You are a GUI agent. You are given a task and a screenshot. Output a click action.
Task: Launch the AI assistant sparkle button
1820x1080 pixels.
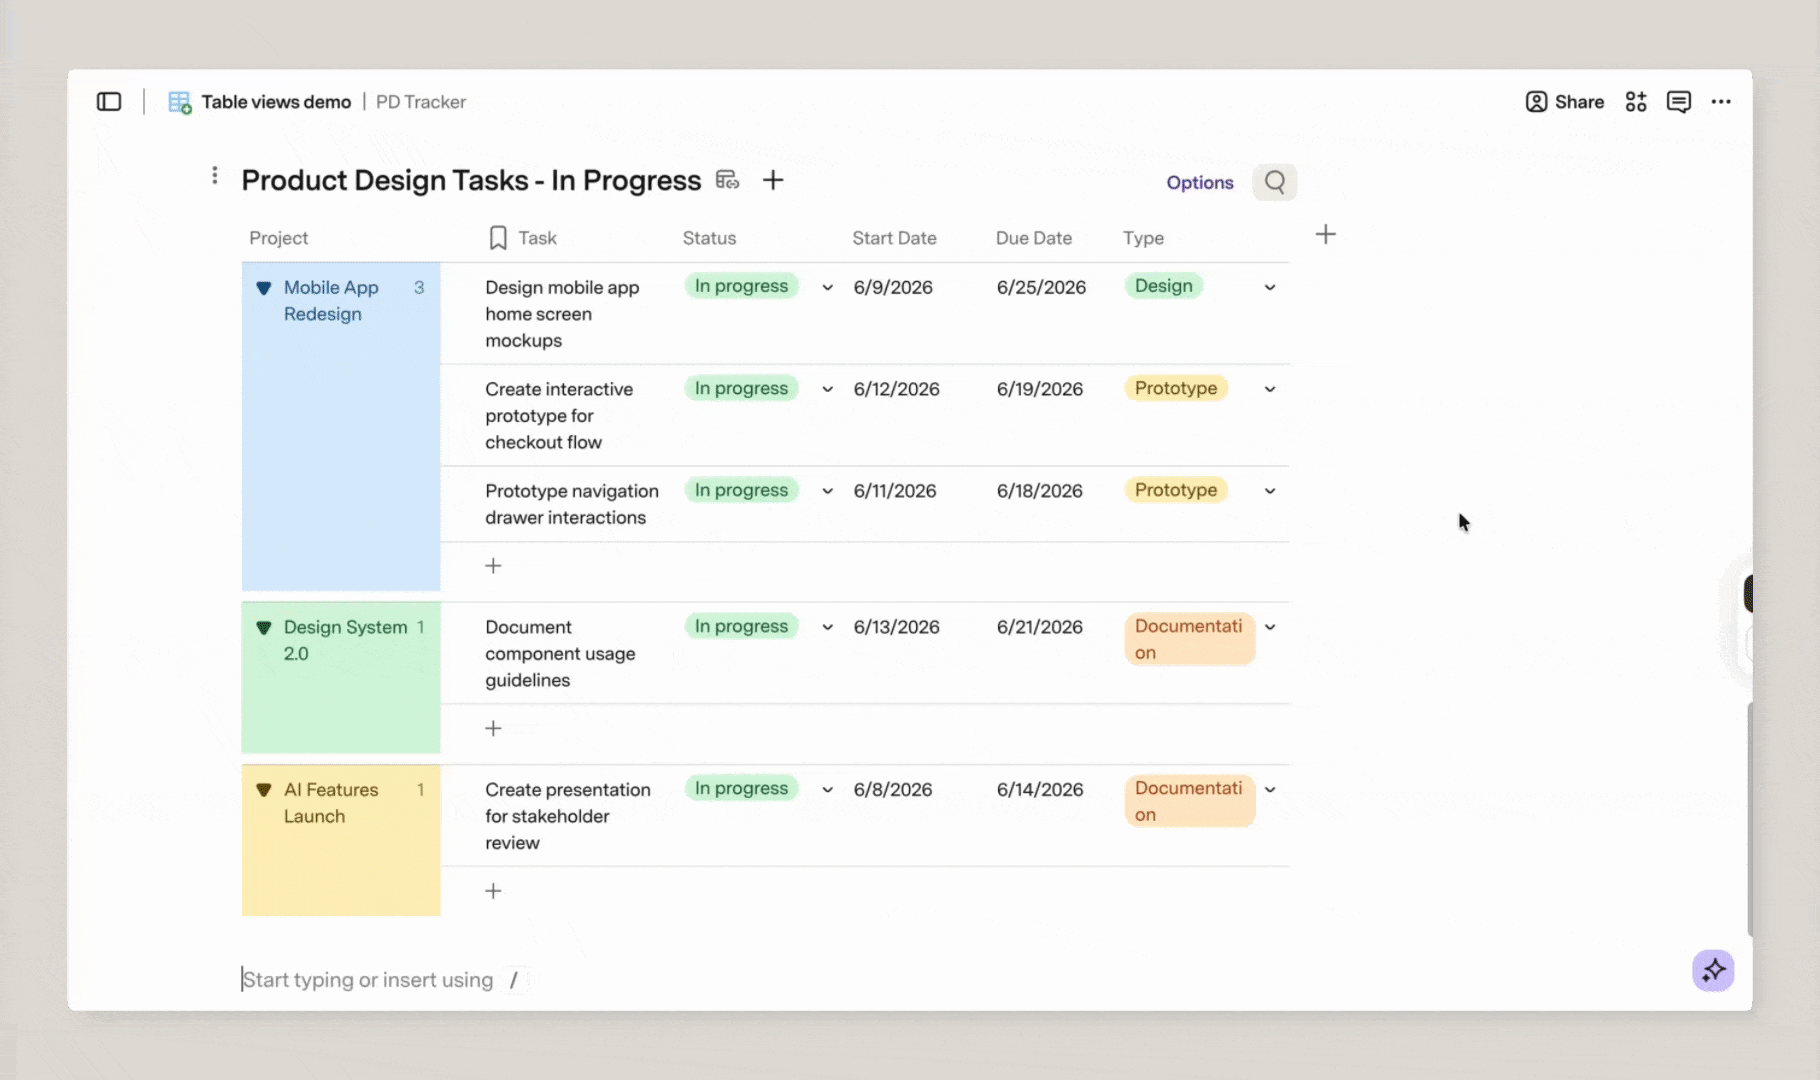(1713, 970)
